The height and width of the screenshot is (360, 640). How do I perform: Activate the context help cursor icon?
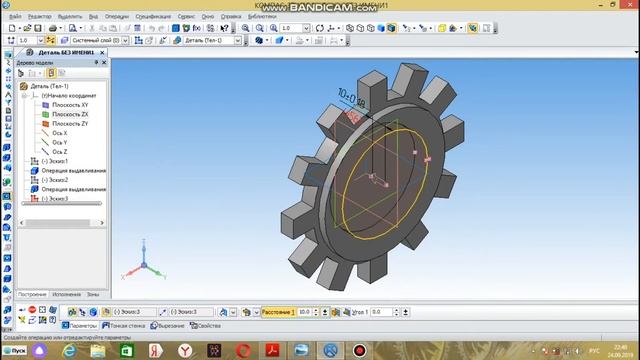tap(224, 28)
